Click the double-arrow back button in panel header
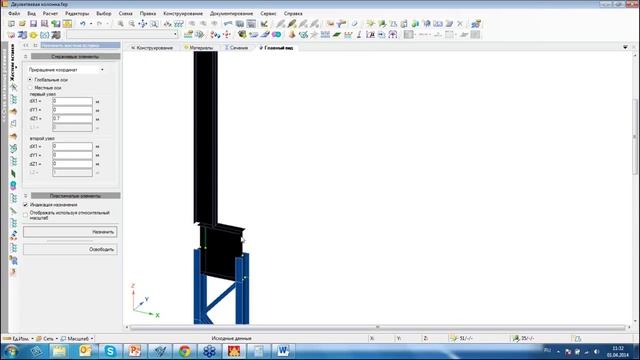Viewport: 640px width, 360px height. [x=26, y=45]
